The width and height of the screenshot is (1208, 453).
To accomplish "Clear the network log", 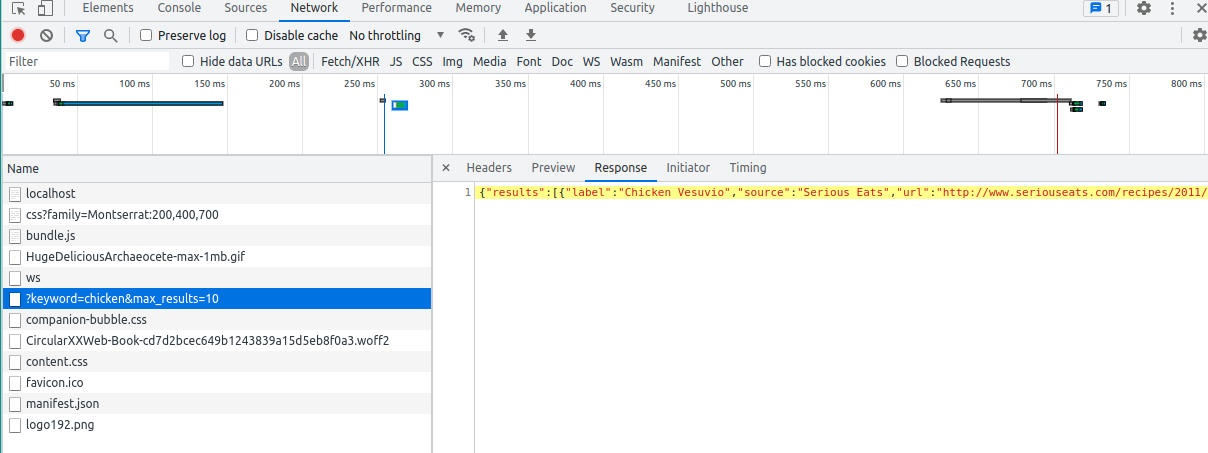I will click(x=46, y=35).
